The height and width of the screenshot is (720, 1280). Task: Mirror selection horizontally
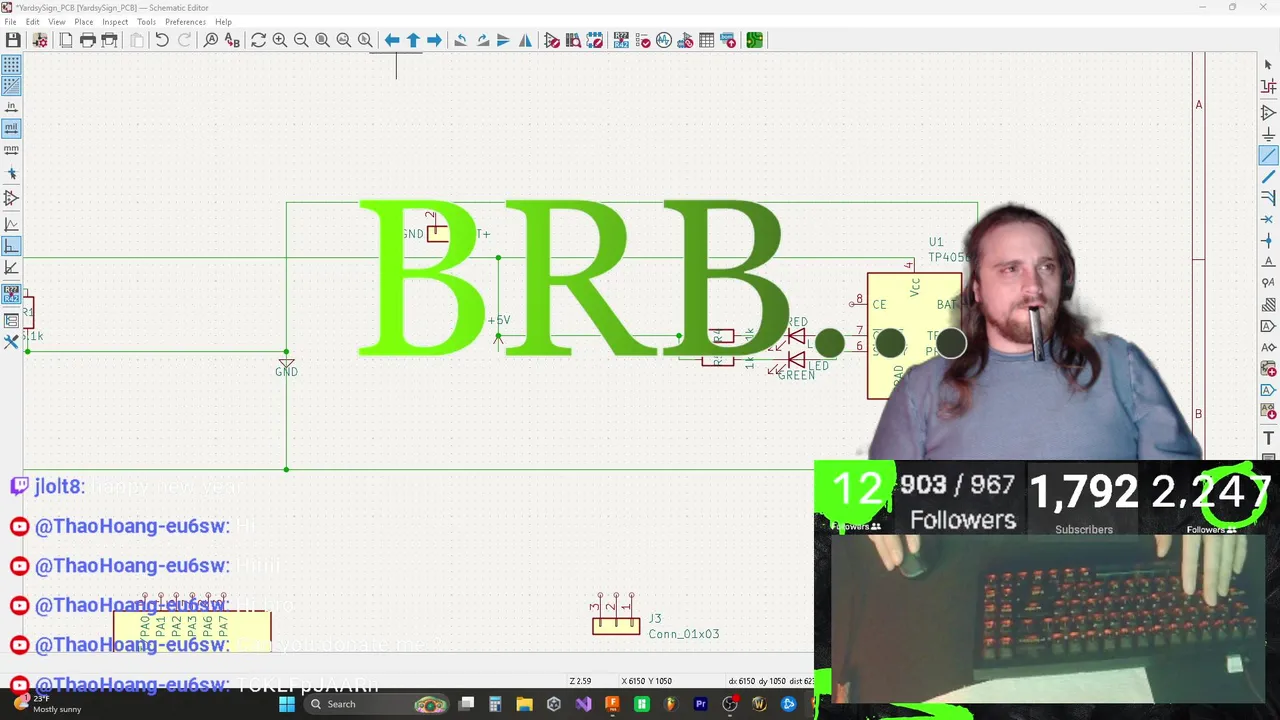(x=525, y=40)
